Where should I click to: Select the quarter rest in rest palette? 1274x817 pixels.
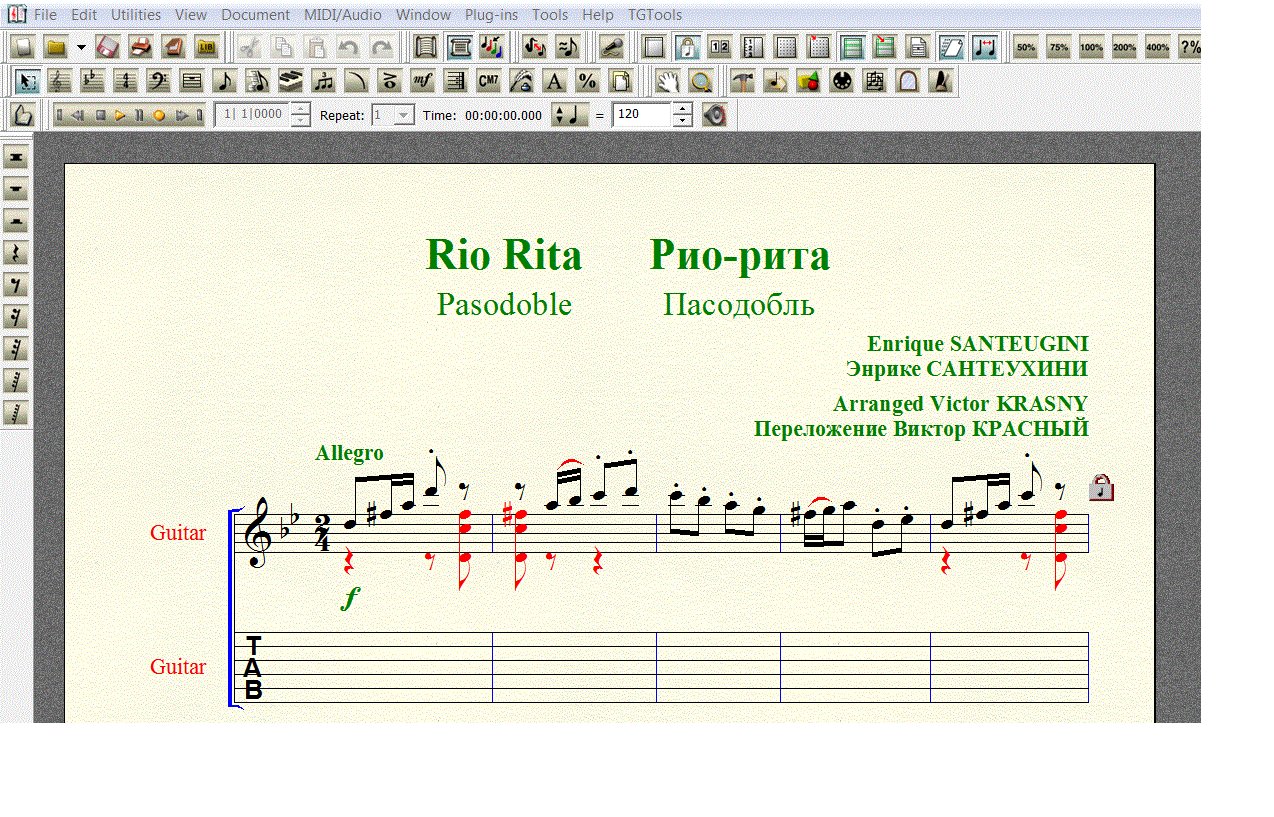pos(15,253)
